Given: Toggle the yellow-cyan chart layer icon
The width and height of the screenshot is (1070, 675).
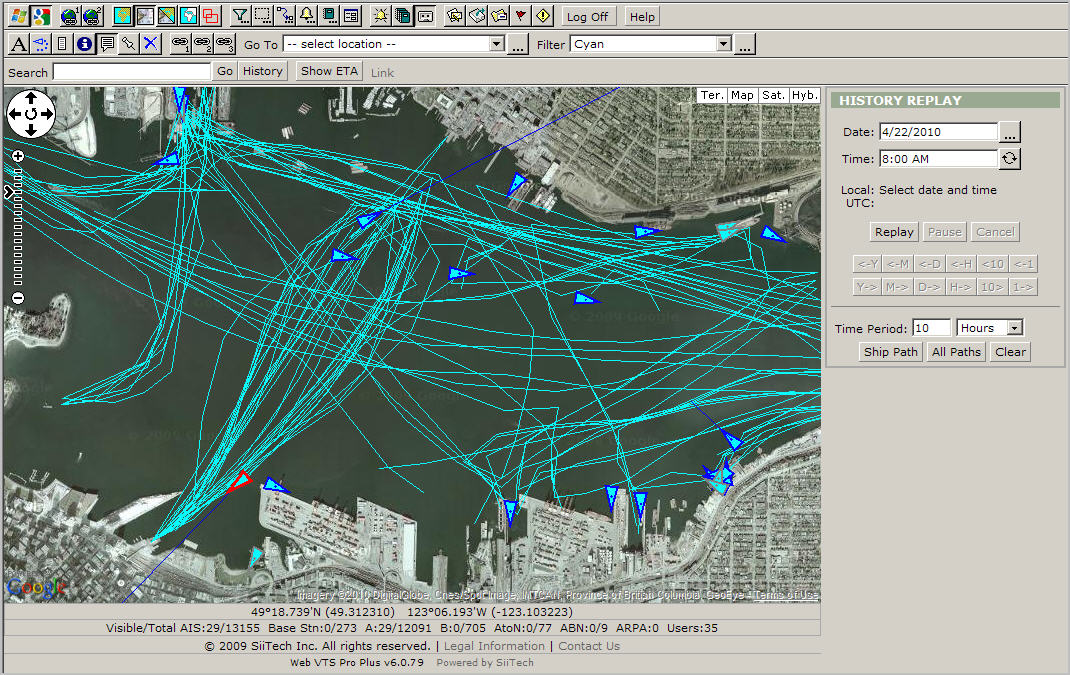Looking at the screenshot, I should [123, 16].
